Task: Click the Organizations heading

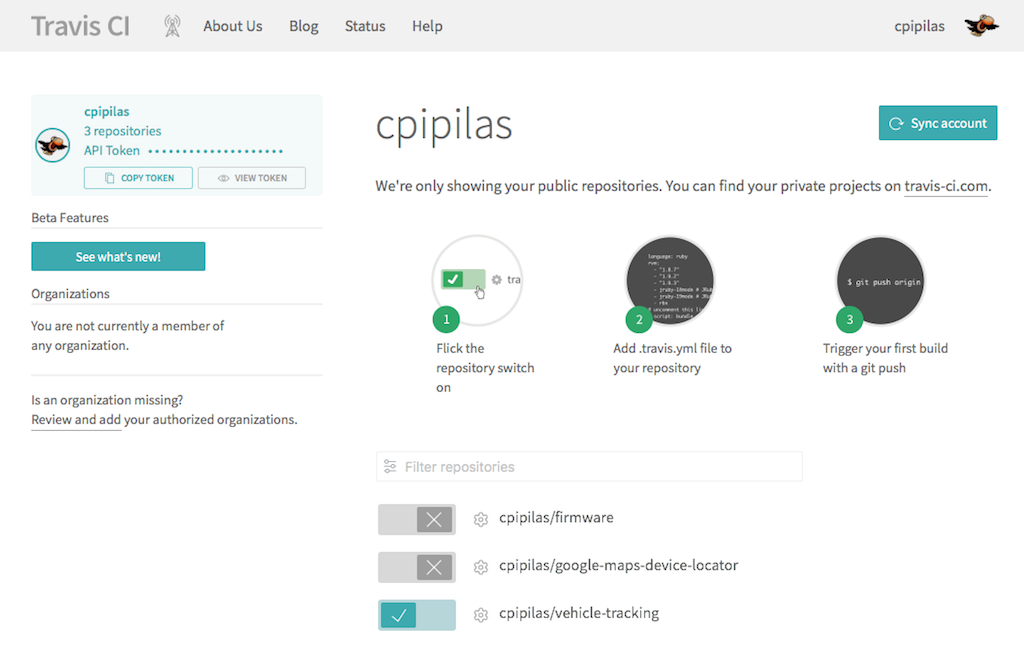Action: pyautogui.click(x=71, y=294)
